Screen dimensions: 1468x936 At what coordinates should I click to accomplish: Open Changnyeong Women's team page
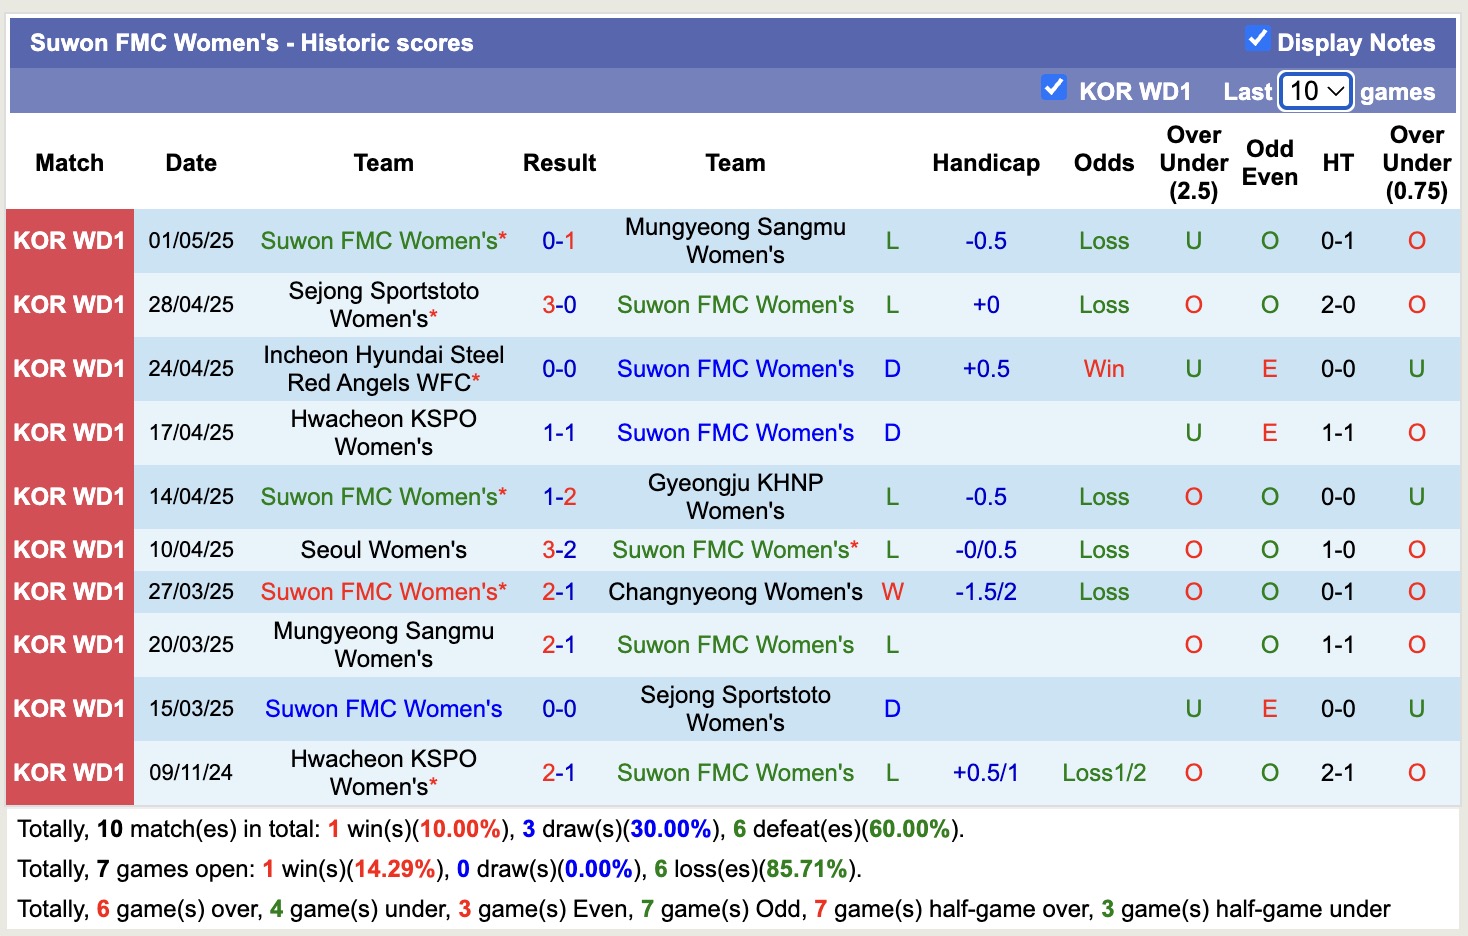pos(735,591)
